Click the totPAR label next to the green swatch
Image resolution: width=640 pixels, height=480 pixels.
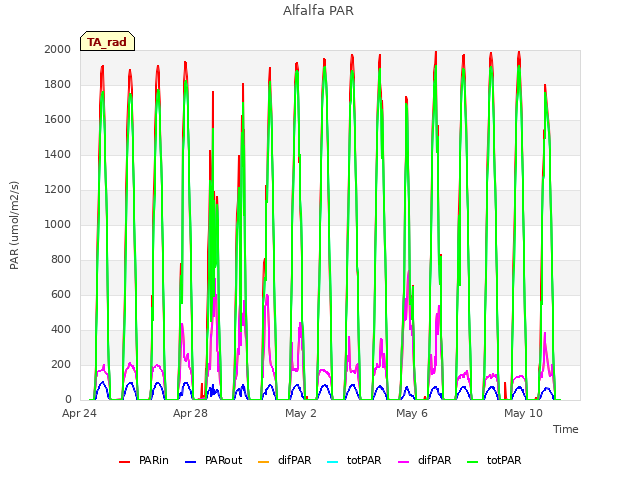(x=504, y=460)
